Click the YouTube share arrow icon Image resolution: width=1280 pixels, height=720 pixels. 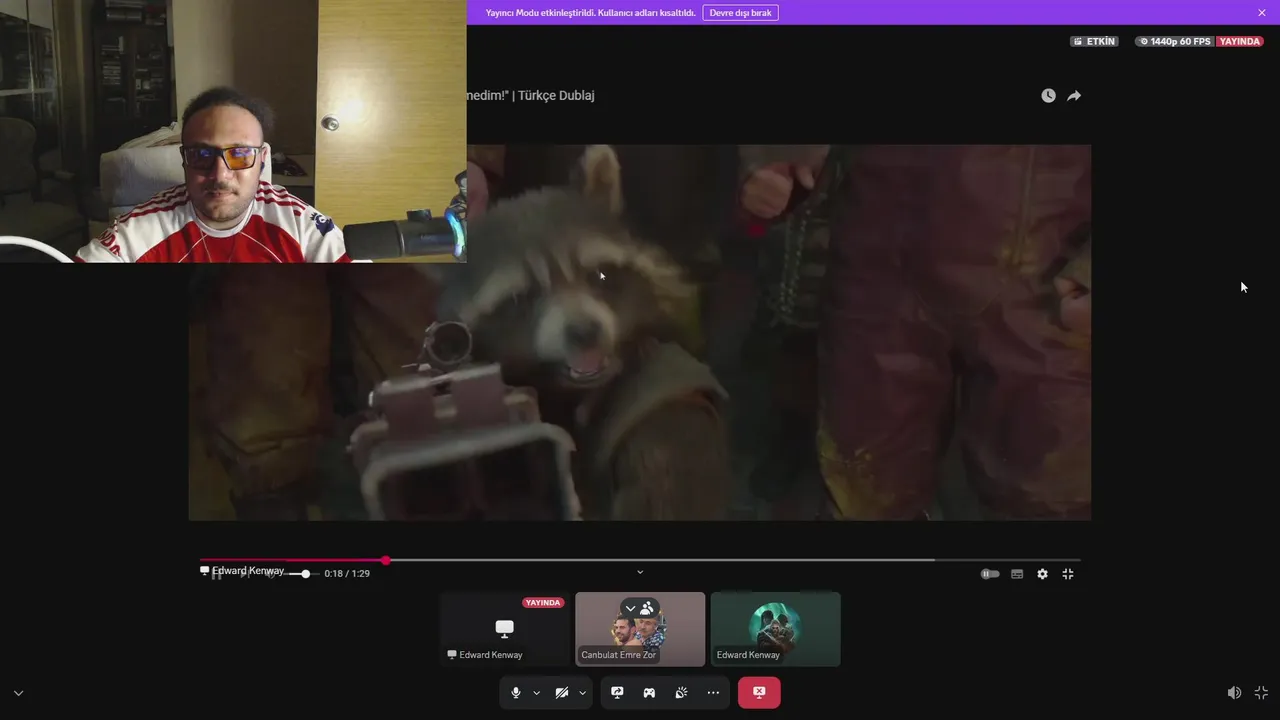(1074, 96)
